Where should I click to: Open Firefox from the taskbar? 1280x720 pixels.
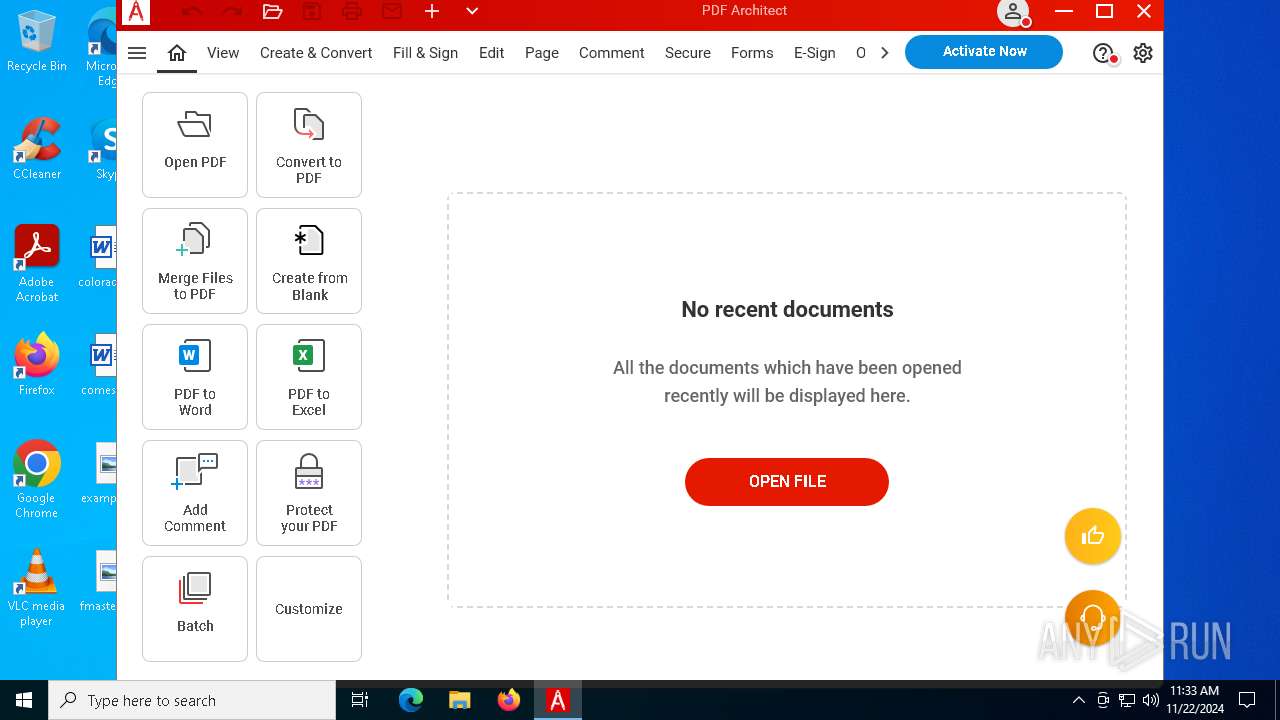click(509, 700)
